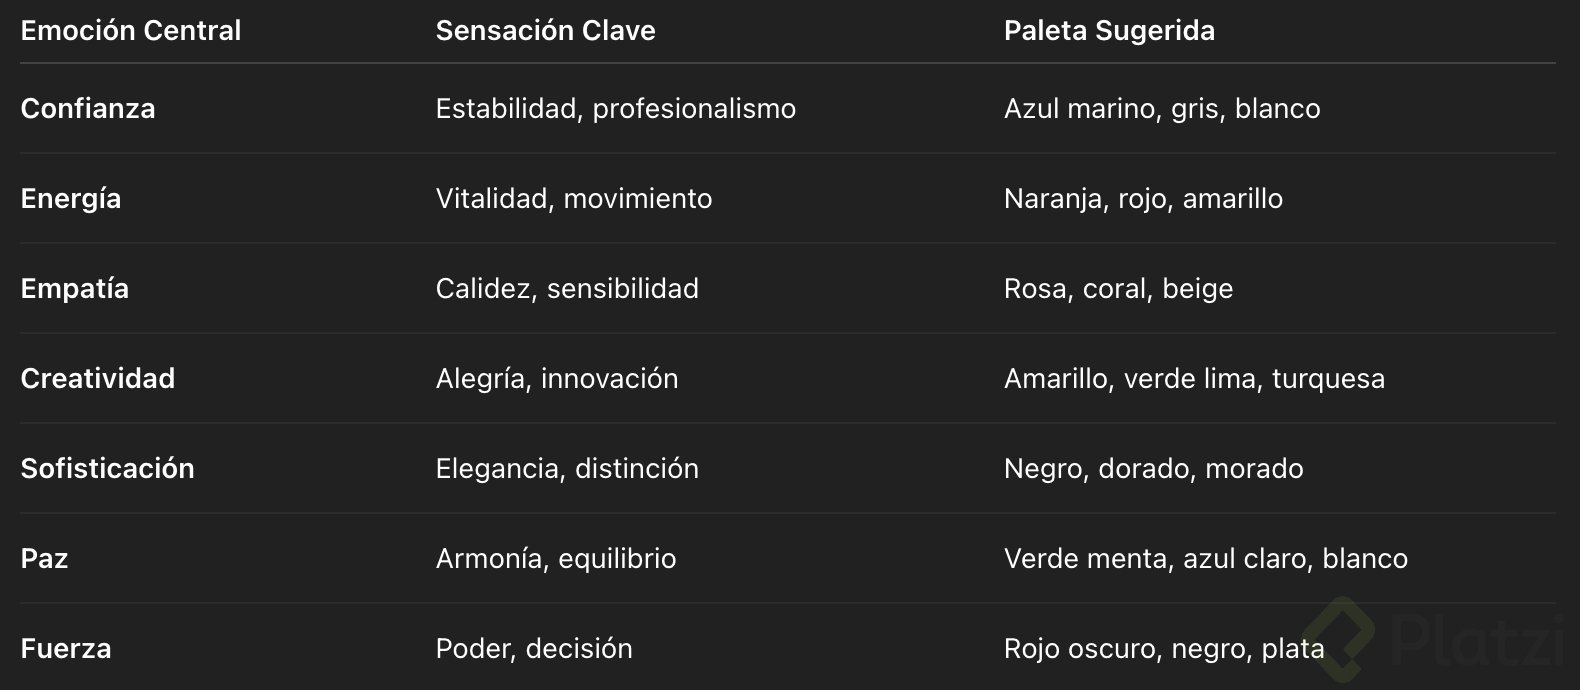This screenshot has width=1580, height=690.
Task: Select the Verde menta, azul claro, blanco cell
Action: pos(1205,559)
